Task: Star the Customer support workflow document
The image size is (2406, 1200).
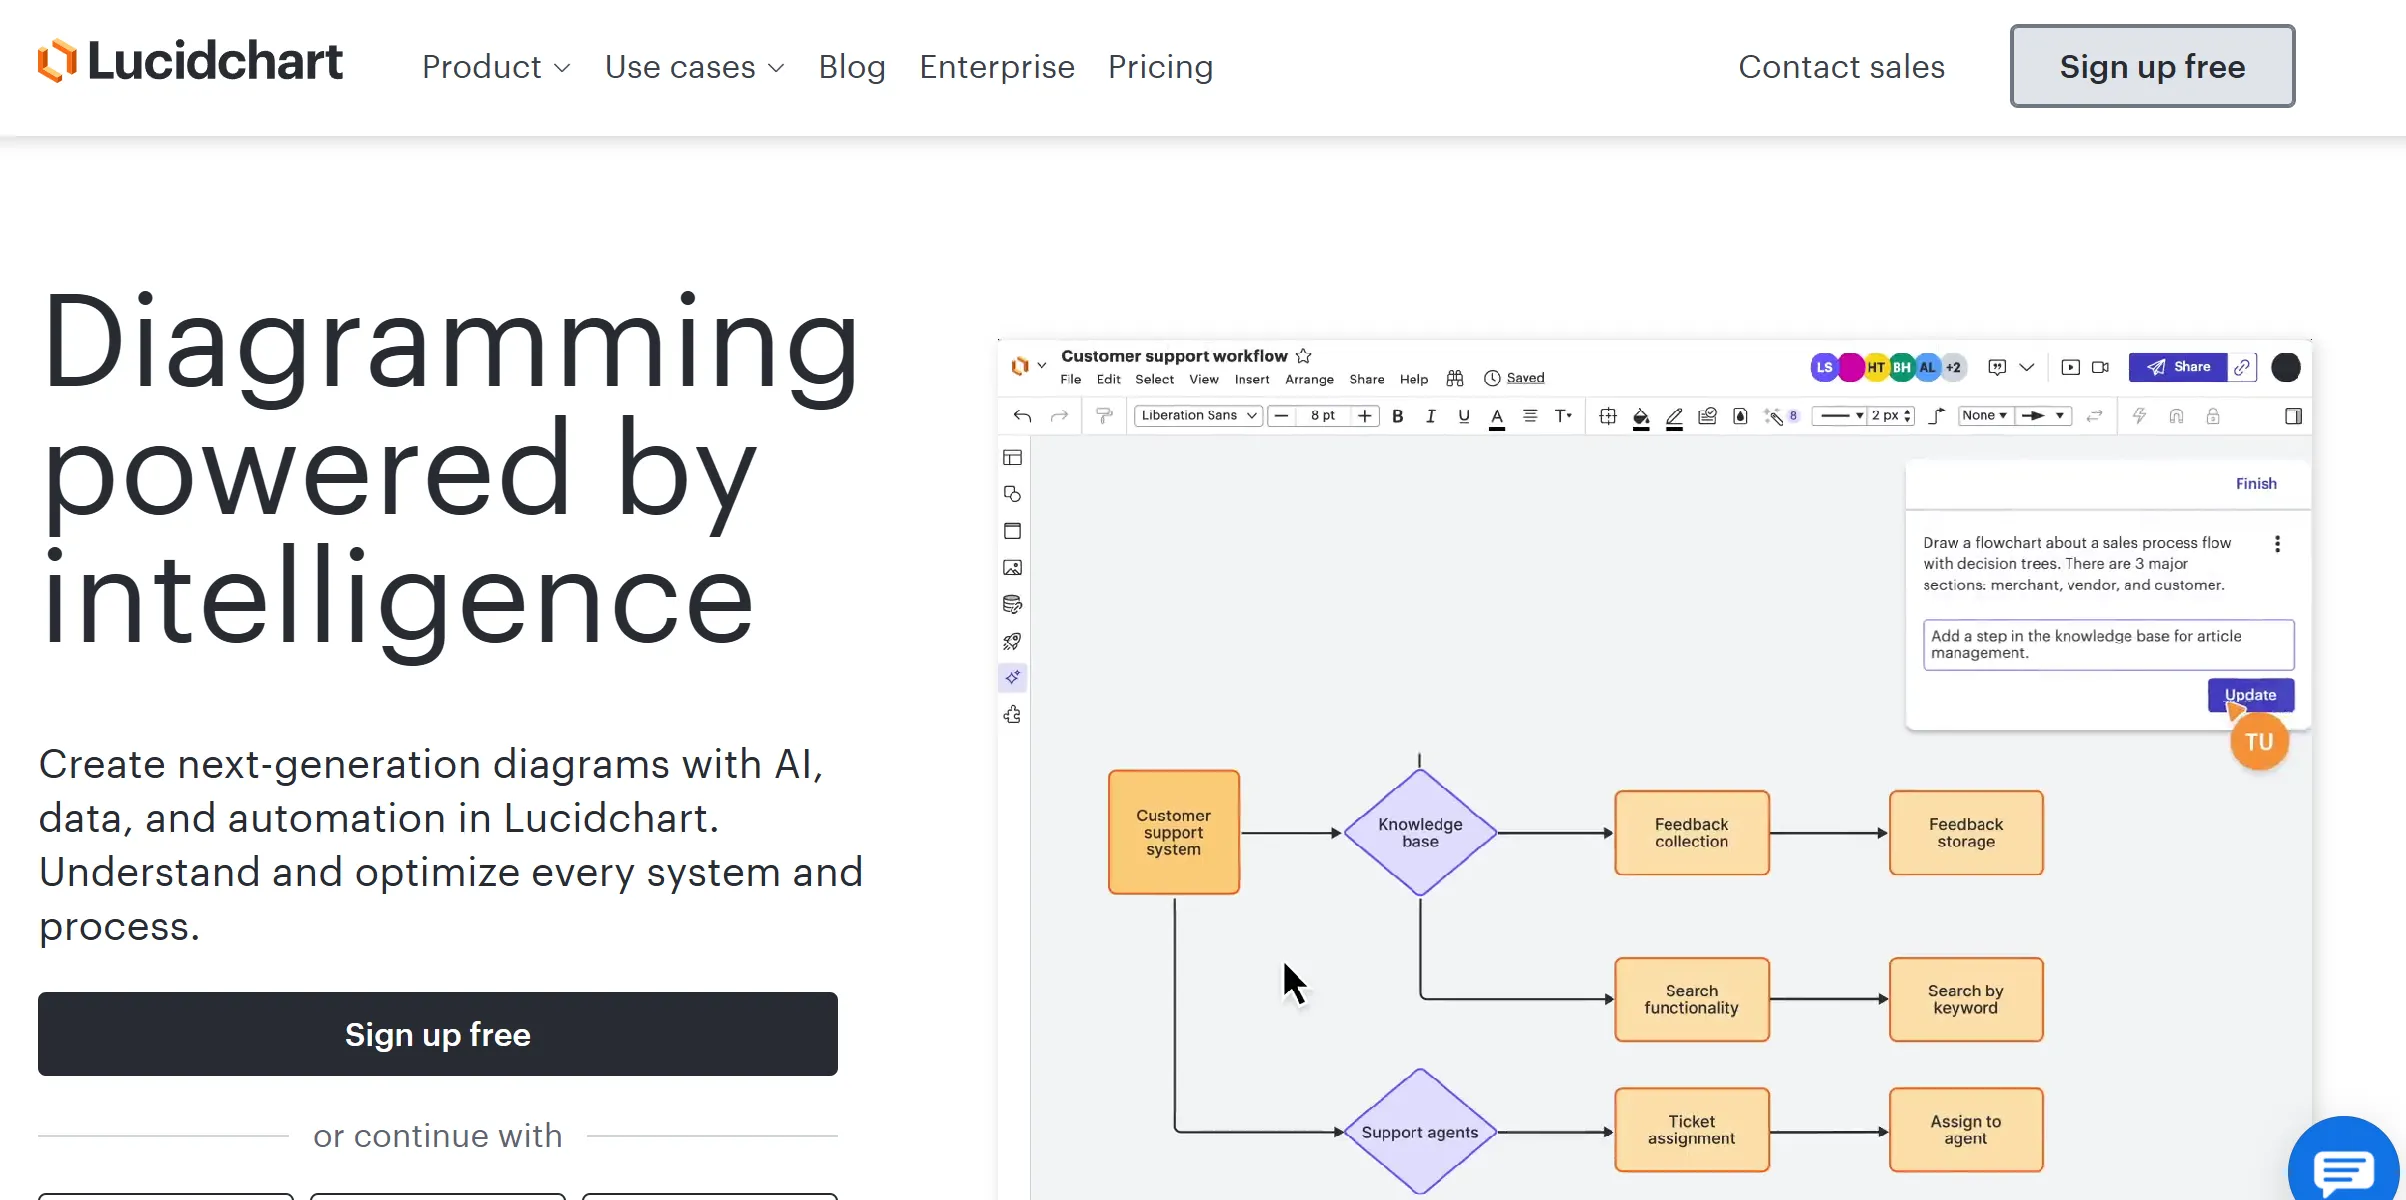Action: (1303, 356)
